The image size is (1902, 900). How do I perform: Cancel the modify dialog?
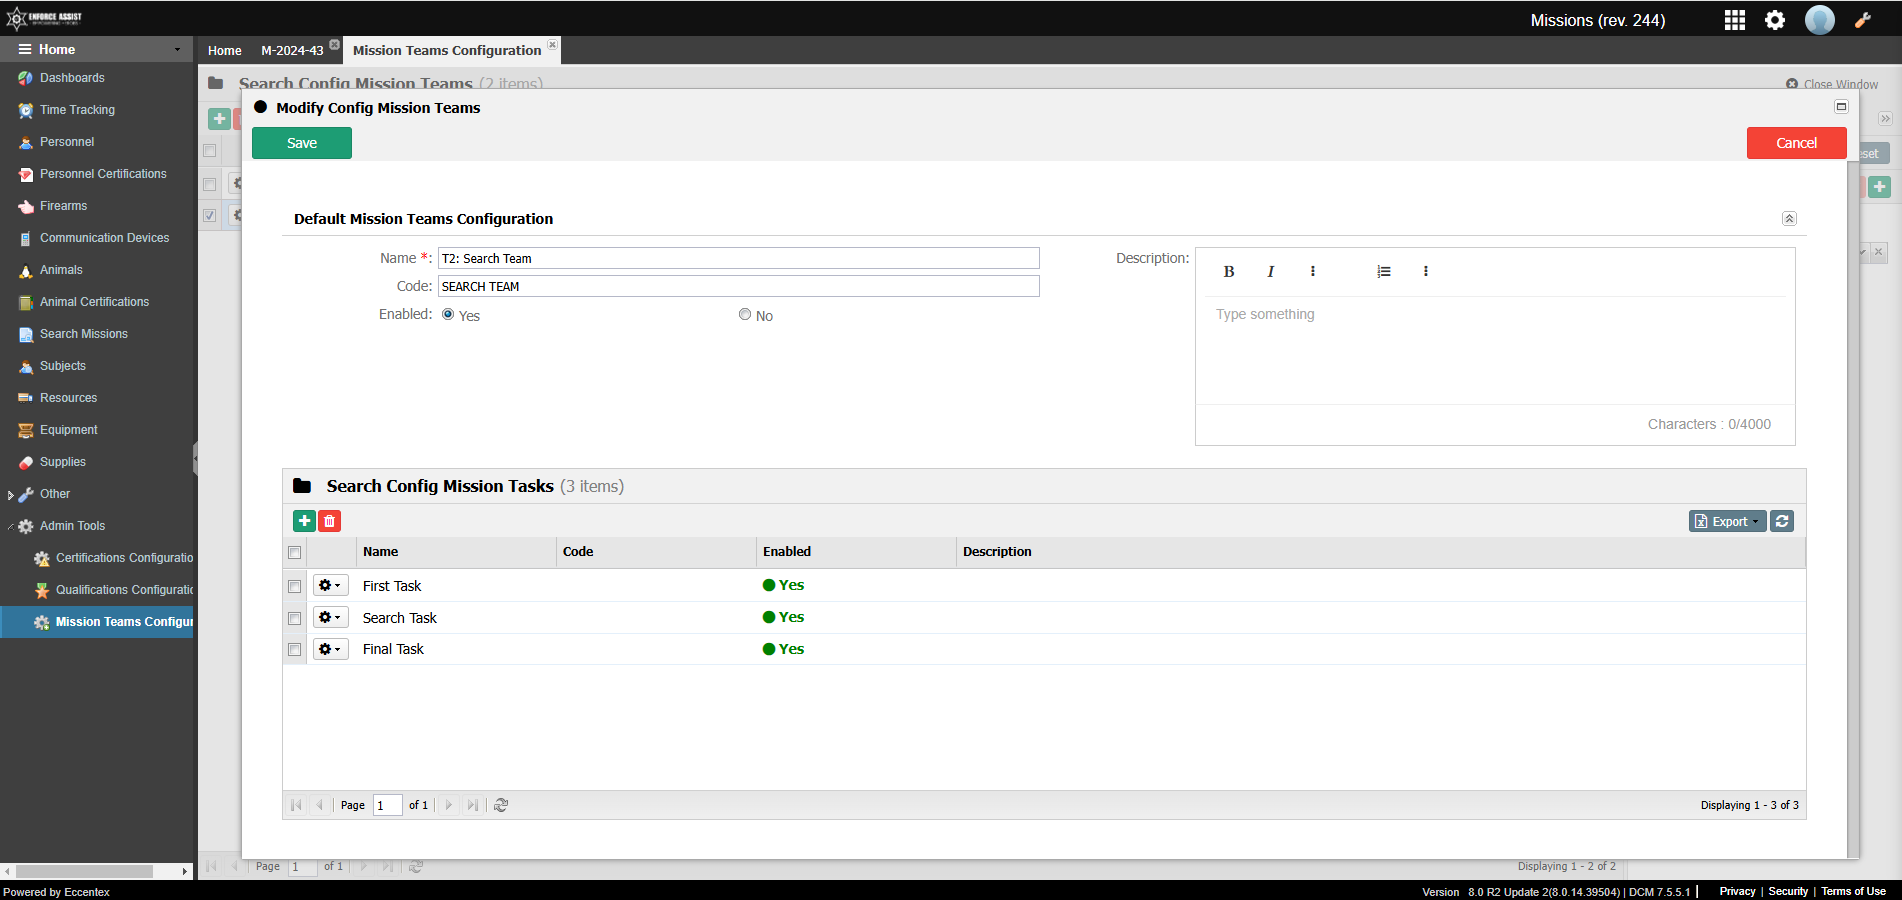click(1796, 143)
